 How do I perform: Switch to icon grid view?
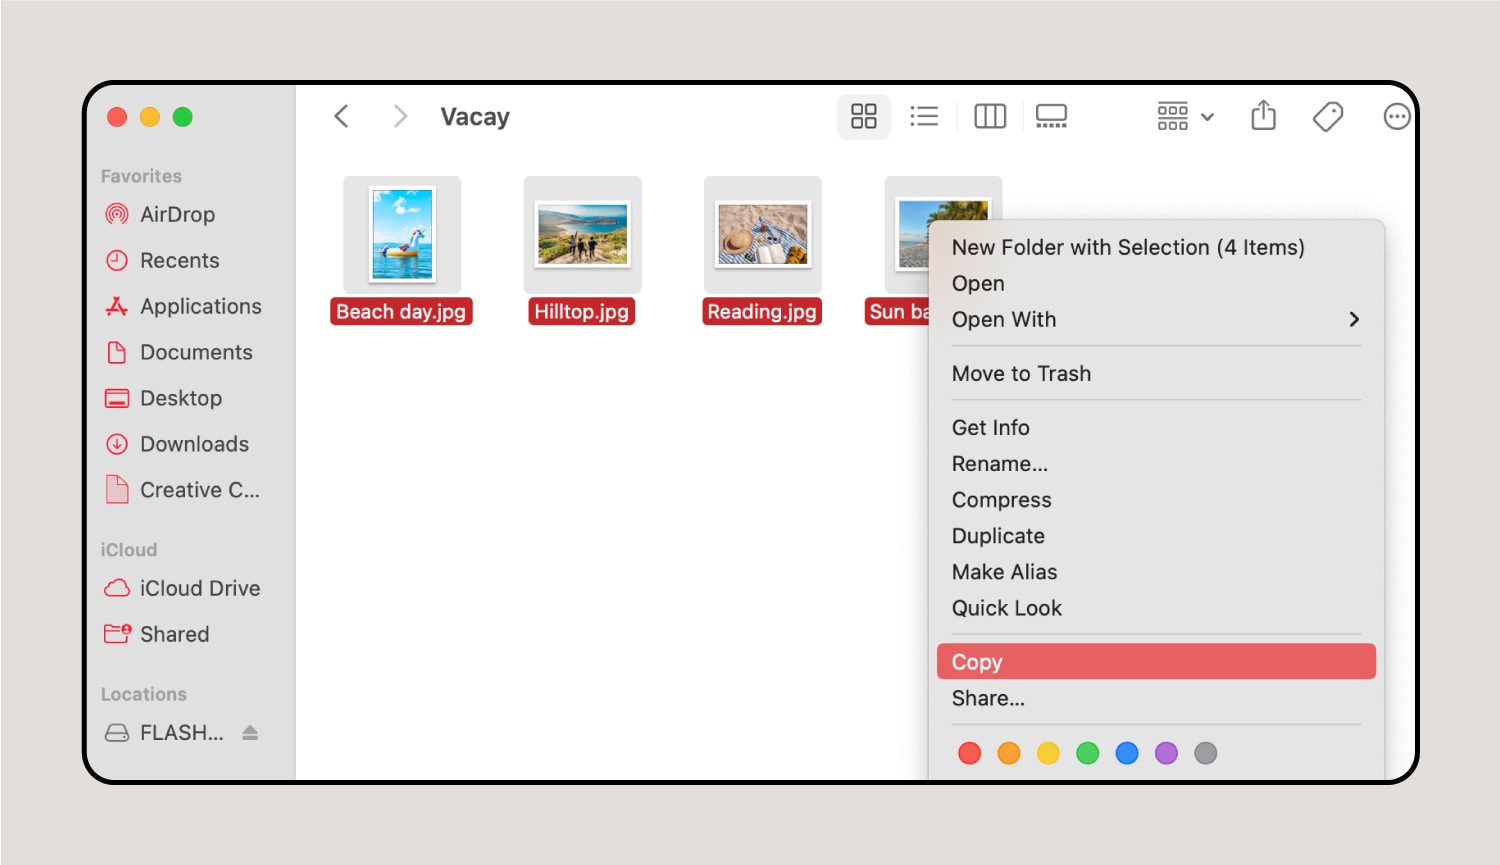(863, 116)
